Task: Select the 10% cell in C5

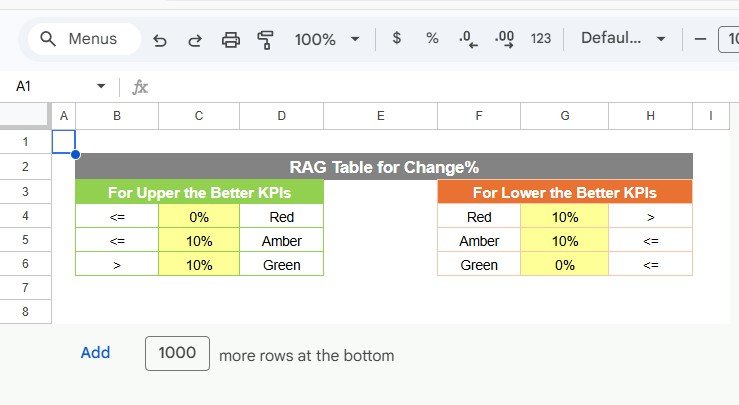Action: (199, 241)
